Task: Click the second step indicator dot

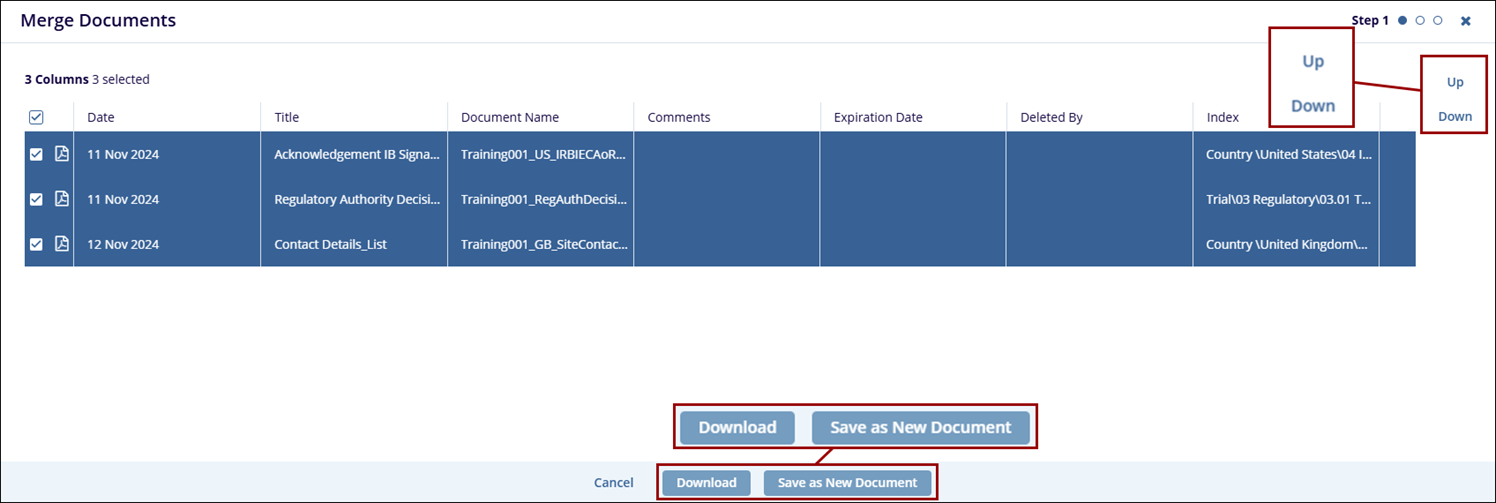Action: tap(1420, 20)
